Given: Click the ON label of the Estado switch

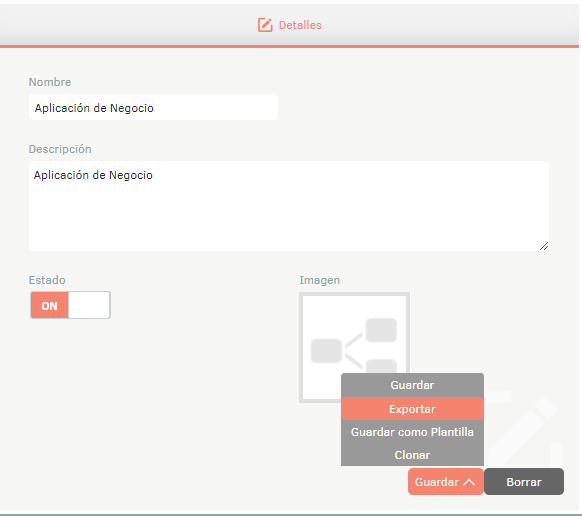Looking at the screenshot, I should tap(49, 306).
